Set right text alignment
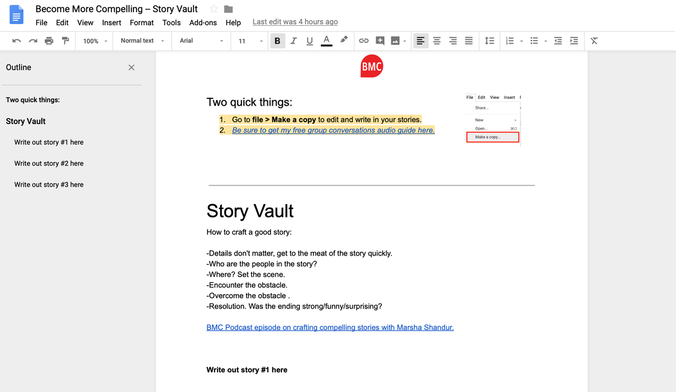Screen dimensions: 676x392 (x=453, y=41)
